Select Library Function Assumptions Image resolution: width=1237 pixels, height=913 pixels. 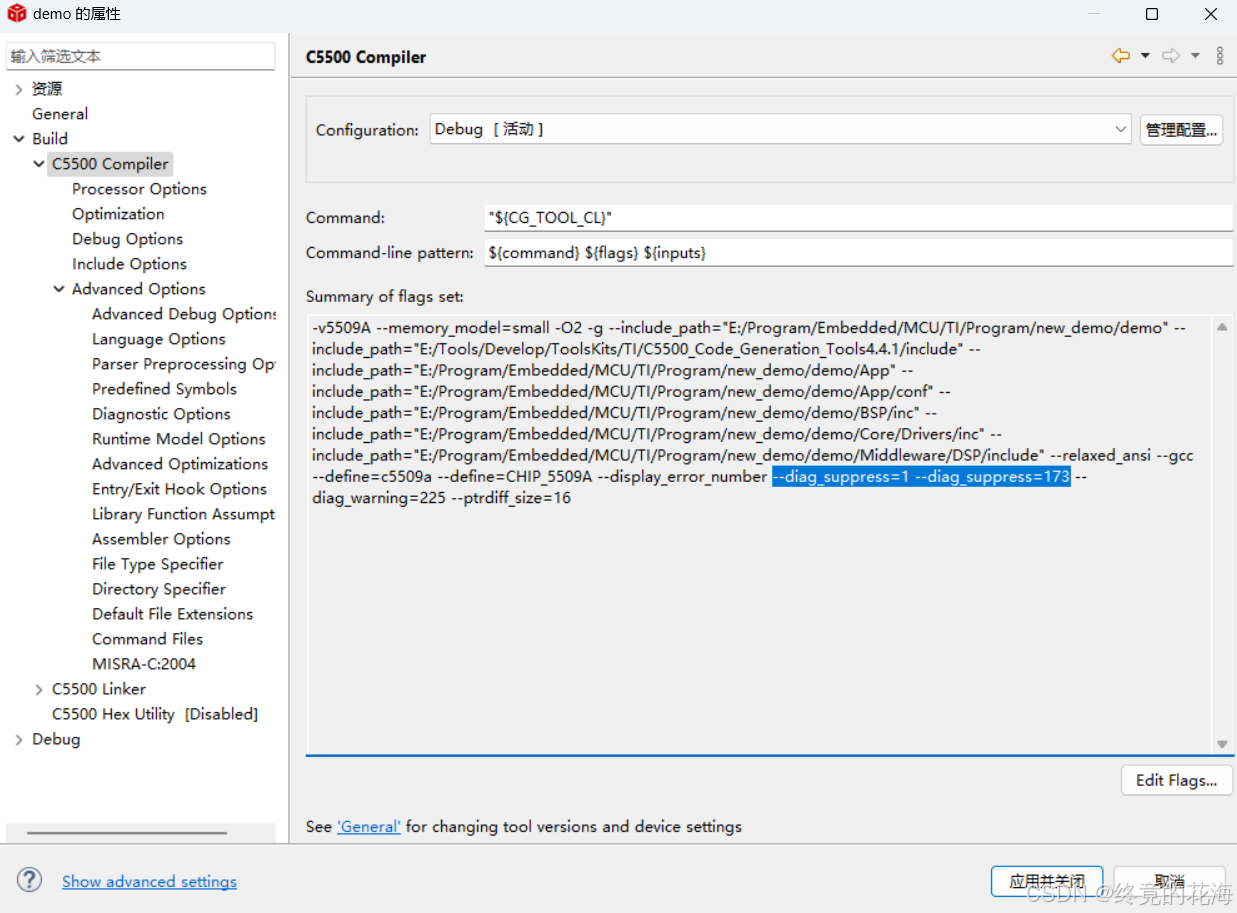[184, 514]
